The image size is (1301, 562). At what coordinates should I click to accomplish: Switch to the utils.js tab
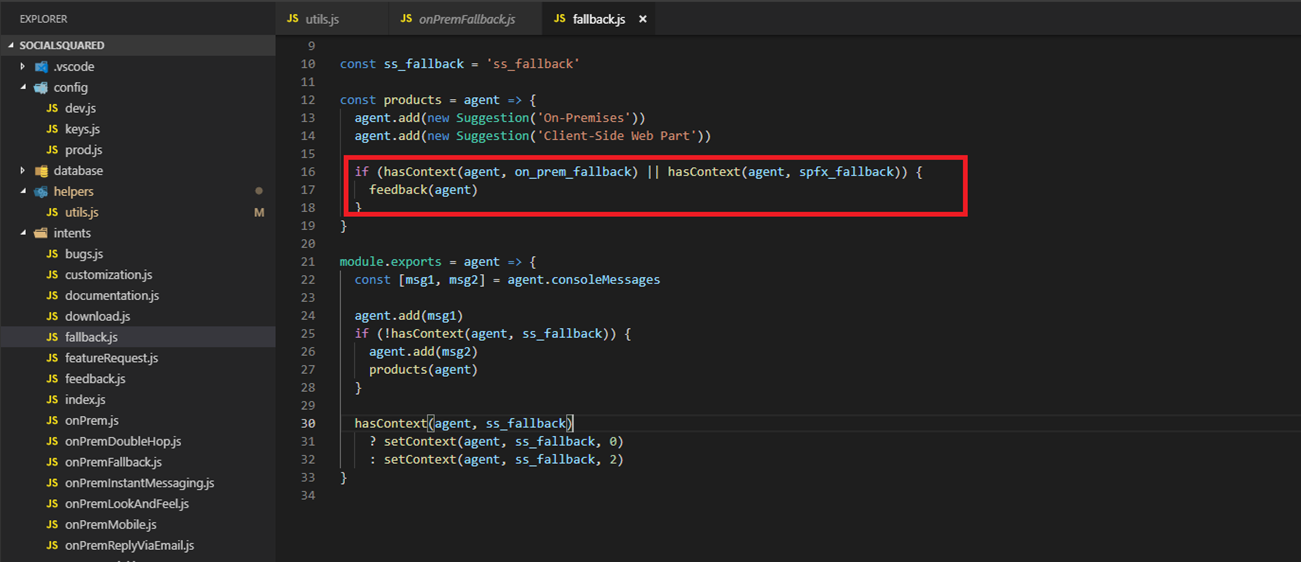click(x=322, y=19)
